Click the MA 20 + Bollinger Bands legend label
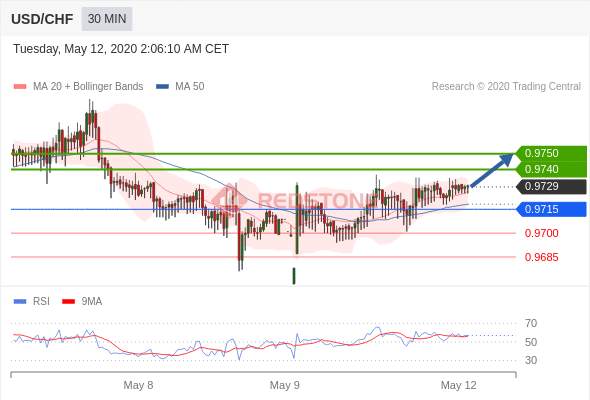The image size is (590, 400). (88, 86)
